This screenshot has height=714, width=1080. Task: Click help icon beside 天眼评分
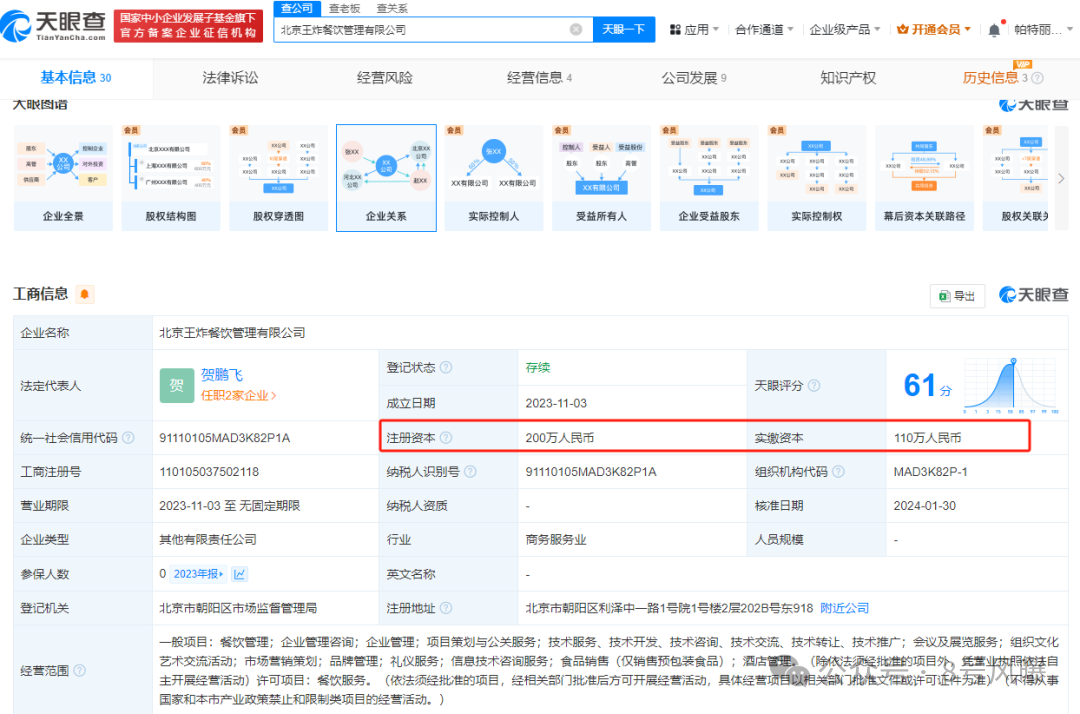click(x=813, y=386)
